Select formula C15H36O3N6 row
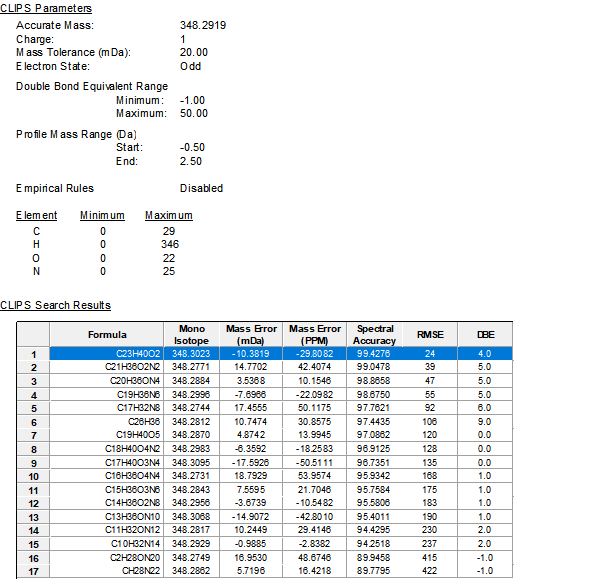This screenshot has height=580, width=600. (281, 490)
